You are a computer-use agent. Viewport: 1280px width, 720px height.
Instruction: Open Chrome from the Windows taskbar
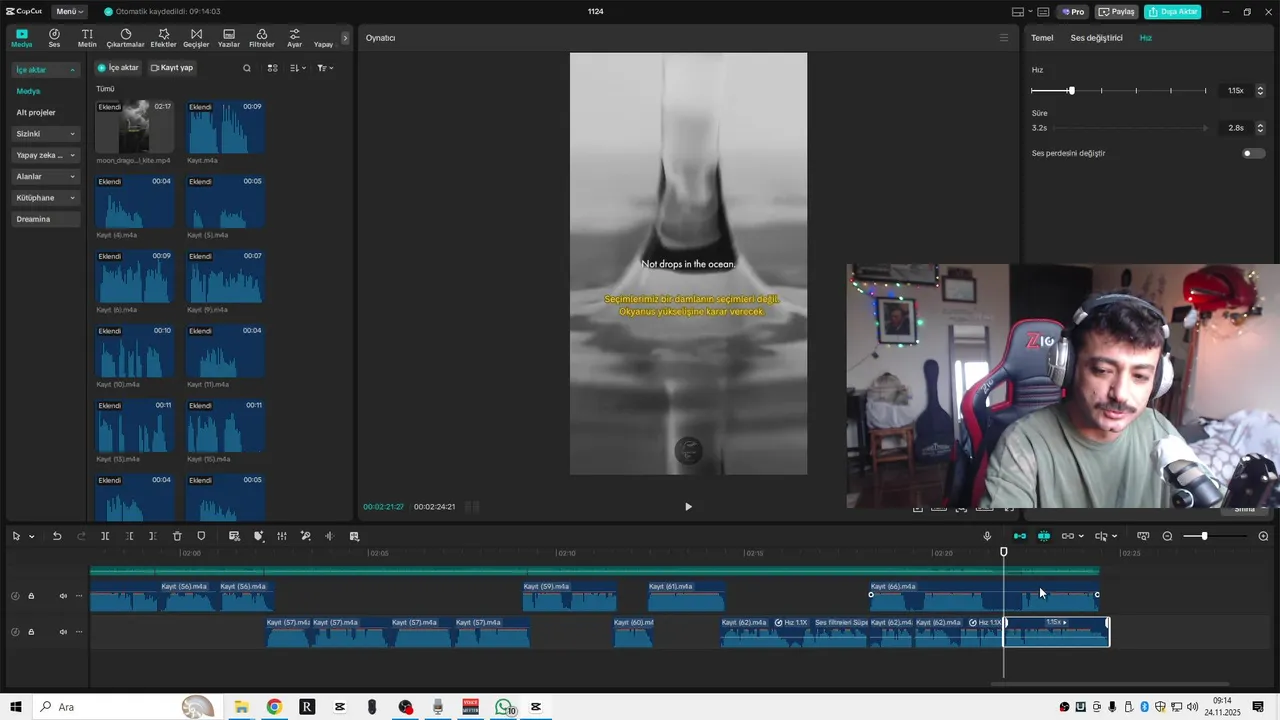(x=274, y=707)
